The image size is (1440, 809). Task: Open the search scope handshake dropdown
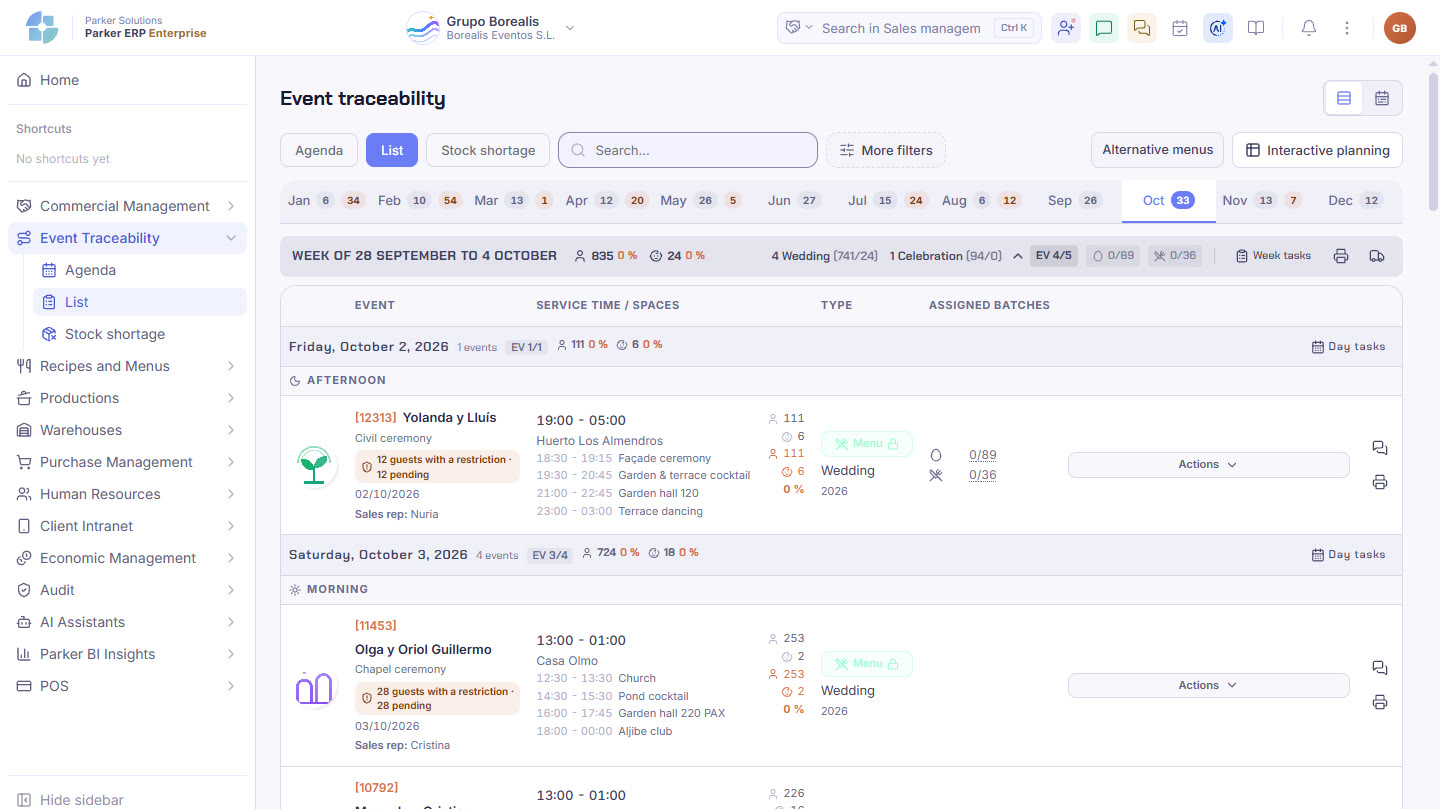(x=799, y=28)
